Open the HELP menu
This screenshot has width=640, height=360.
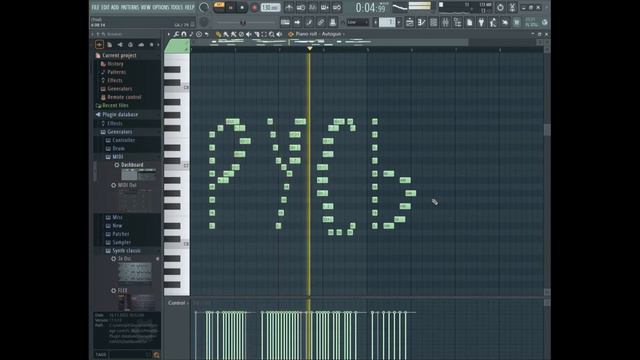[189, 7]
